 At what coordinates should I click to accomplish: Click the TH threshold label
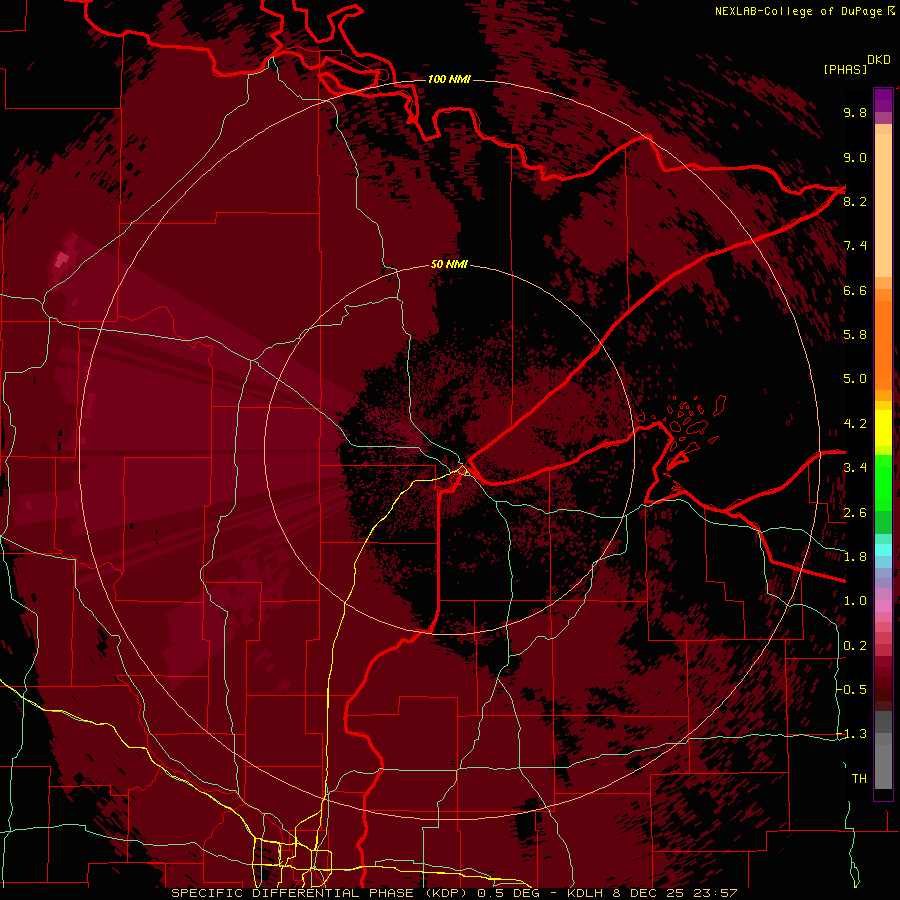coord(859,779)
